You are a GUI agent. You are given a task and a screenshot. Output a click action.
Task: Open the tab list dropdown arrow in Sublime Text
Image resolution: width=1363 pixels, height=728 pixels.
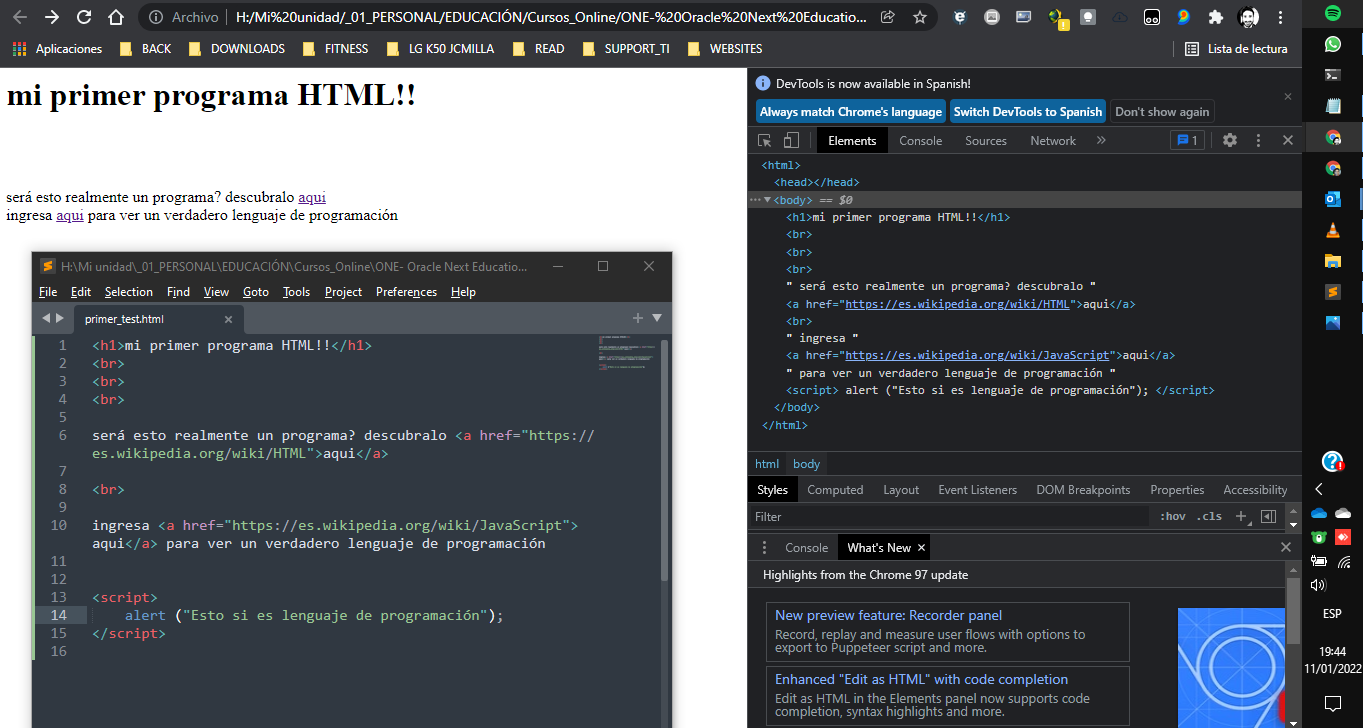pos(657,318)
